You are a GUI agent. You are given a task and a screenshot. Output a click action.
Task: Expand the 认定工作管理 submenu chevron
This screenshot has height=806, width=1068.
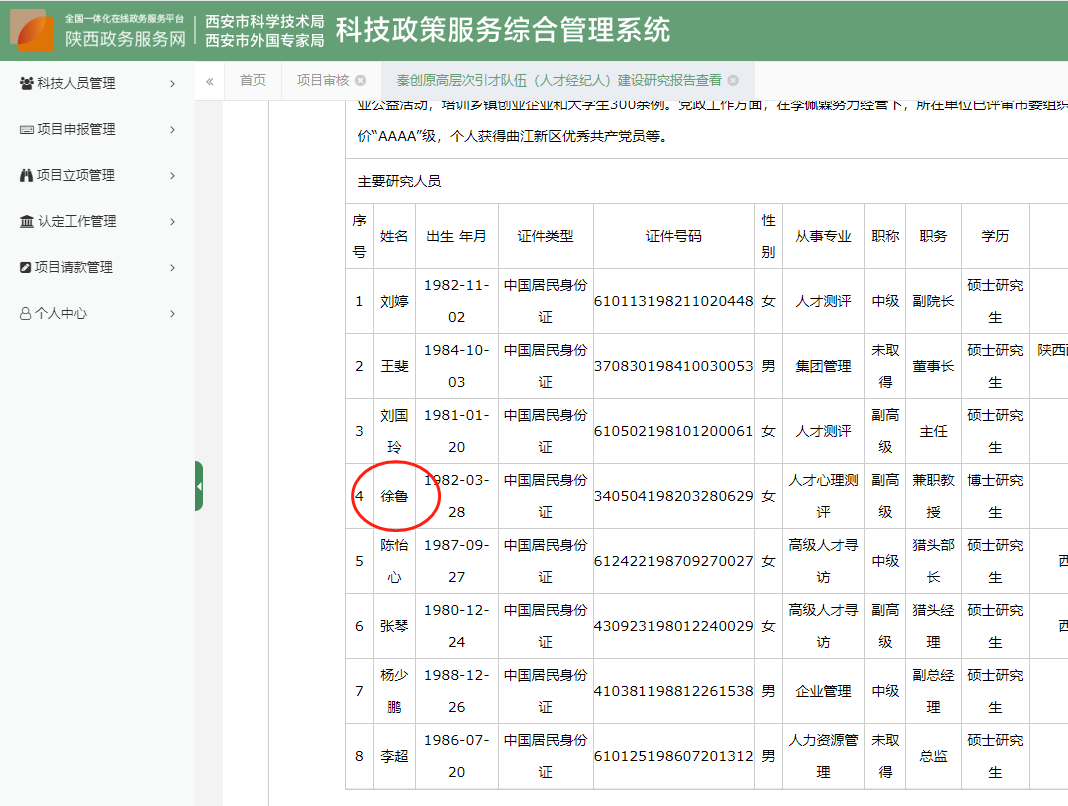(x=171, y=221)
